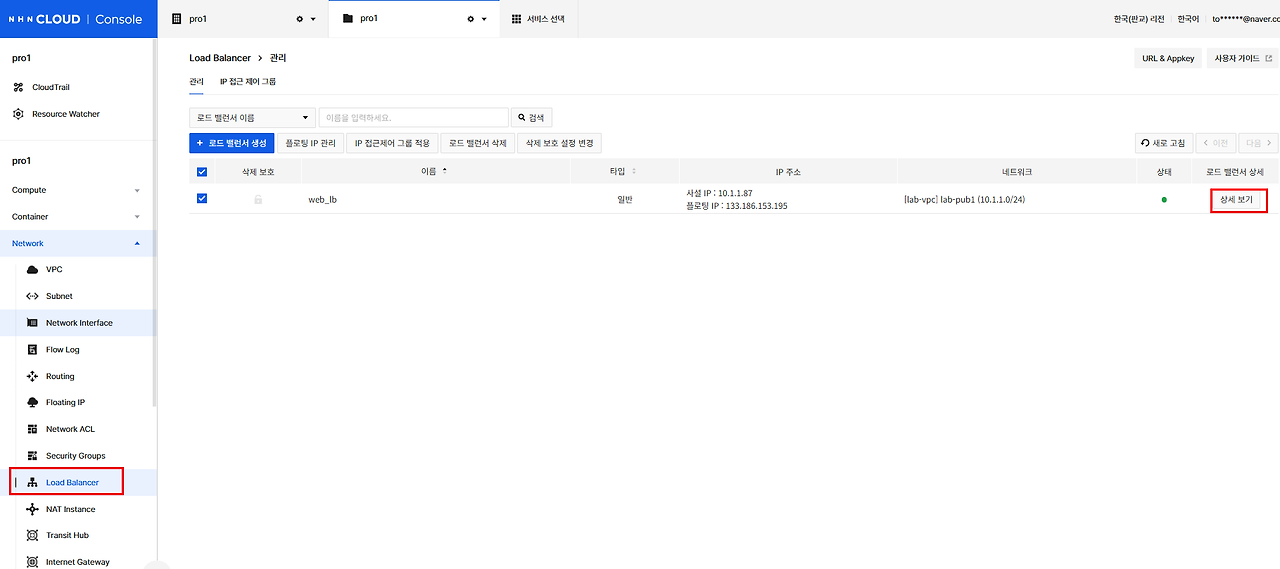Click the Floating IP icon

pyautogui.click(x=32, y=402)
